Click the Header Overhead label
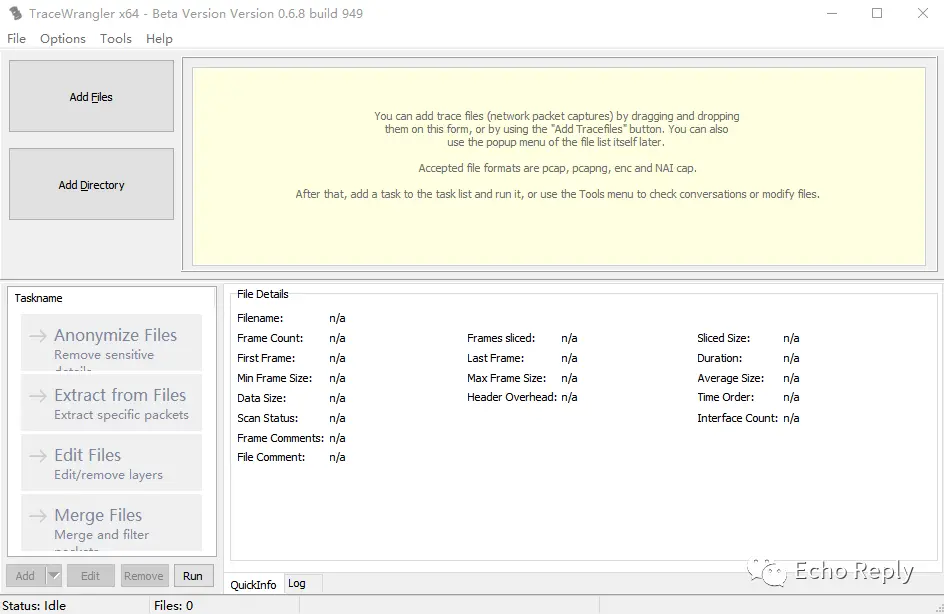The image size is (944, 614). tap(512, 397)
